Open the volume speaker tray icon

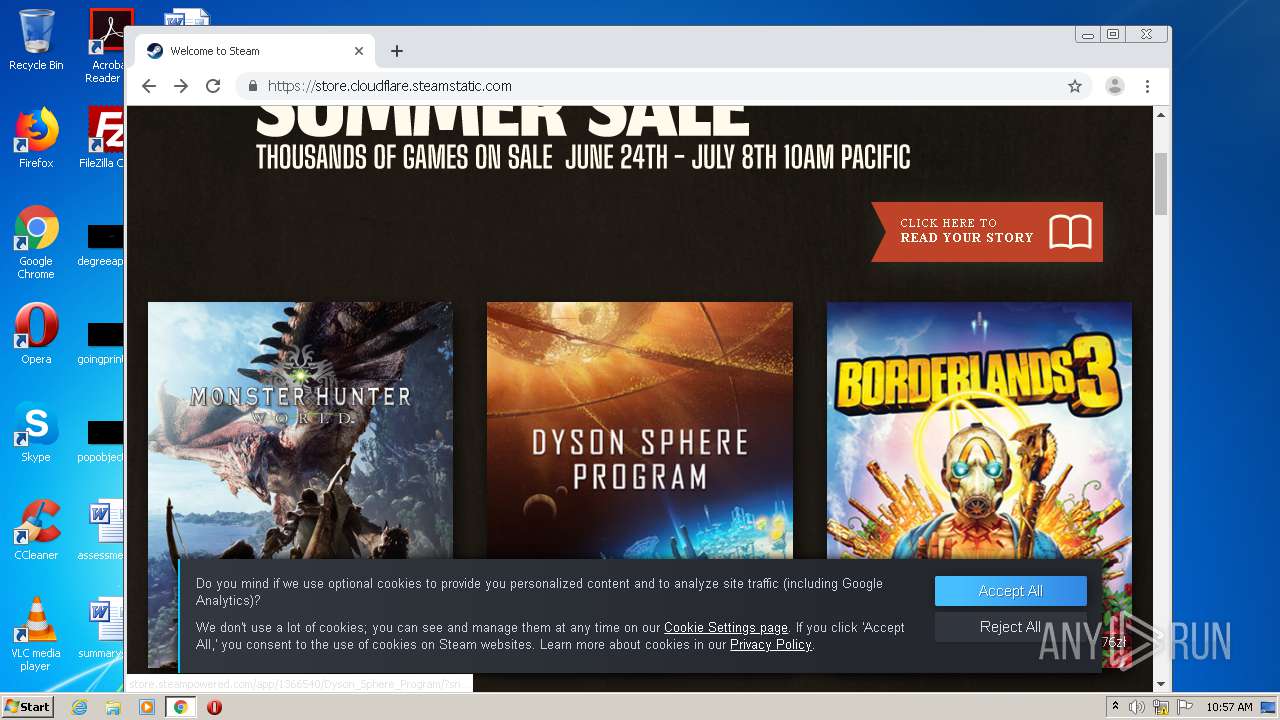(1137, 707)
